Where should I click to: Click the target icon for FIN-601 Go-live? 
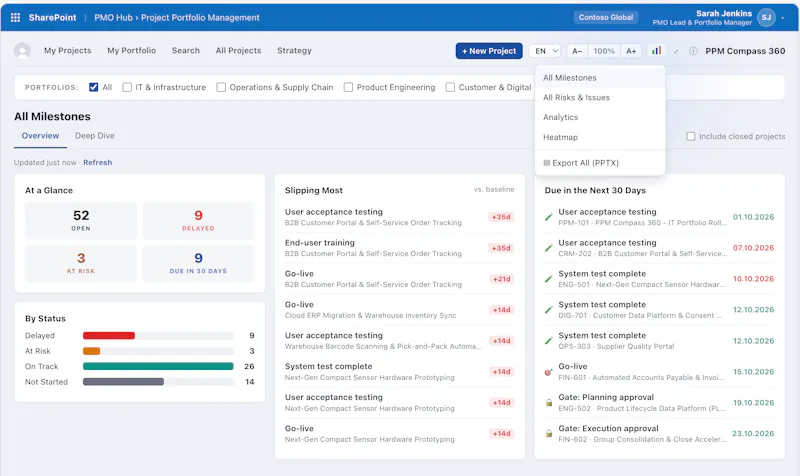(x=548, y=372)
